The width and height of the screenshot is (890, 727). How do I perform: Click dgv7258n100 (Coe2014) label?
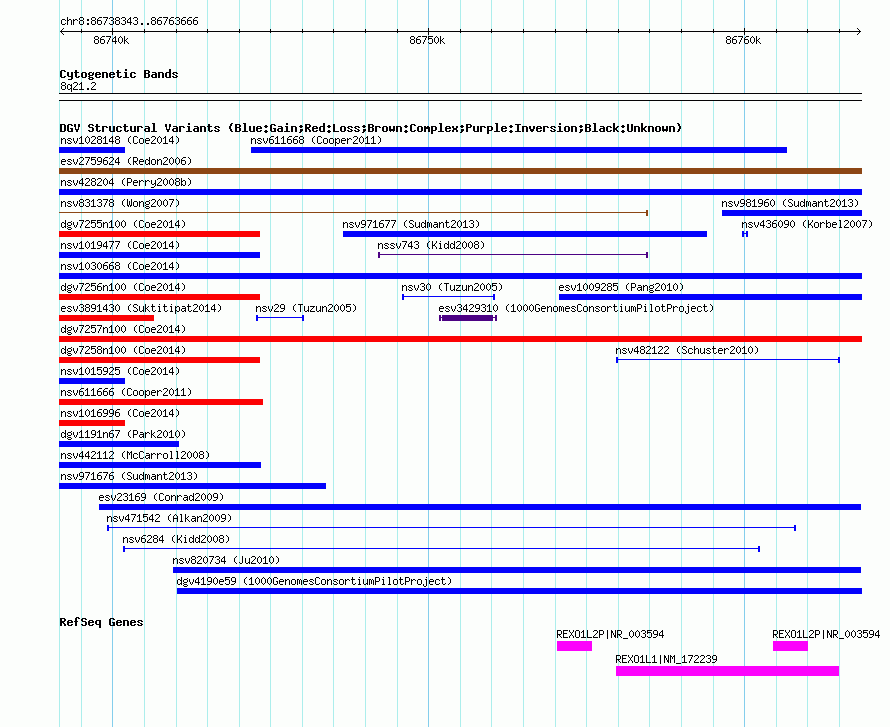[123, 350]
